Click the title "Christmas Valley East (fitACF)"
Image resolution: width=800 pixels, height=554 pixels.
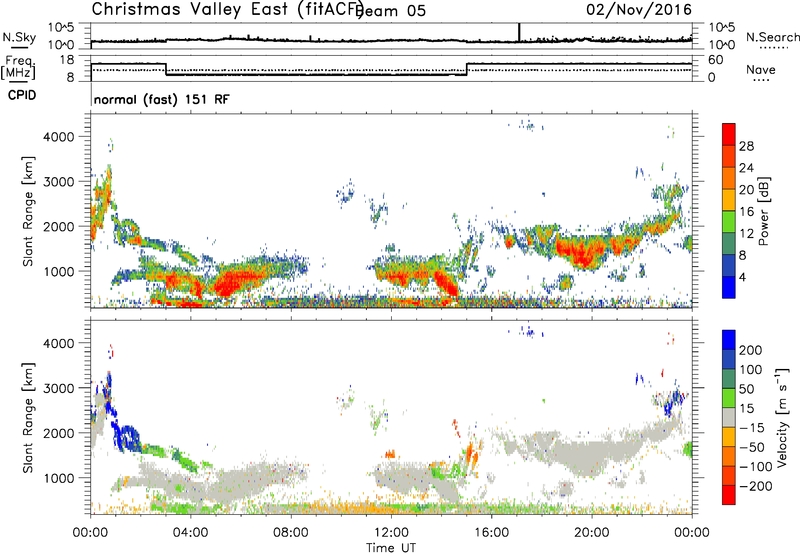[228, 9]
